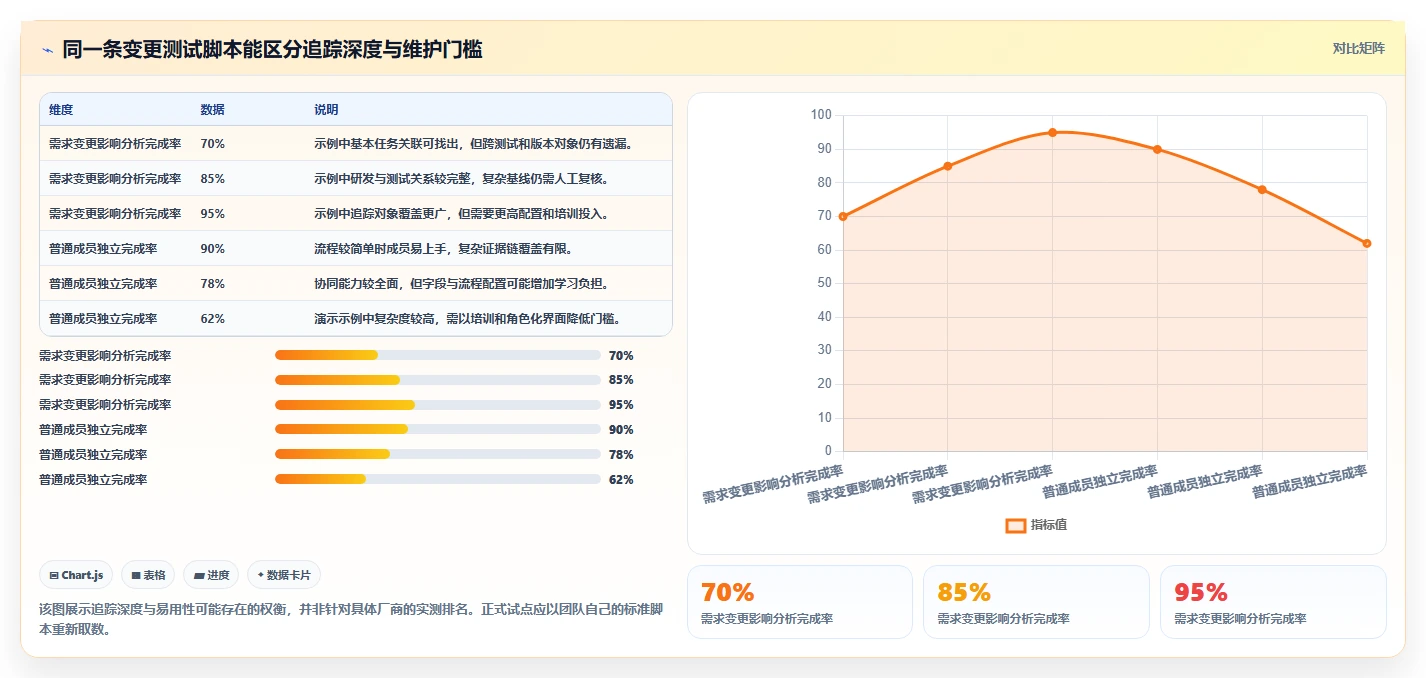The image size is (1426, 678).
Task: Click the 对比矩阵 badge
Action: tap(1358, 48)
